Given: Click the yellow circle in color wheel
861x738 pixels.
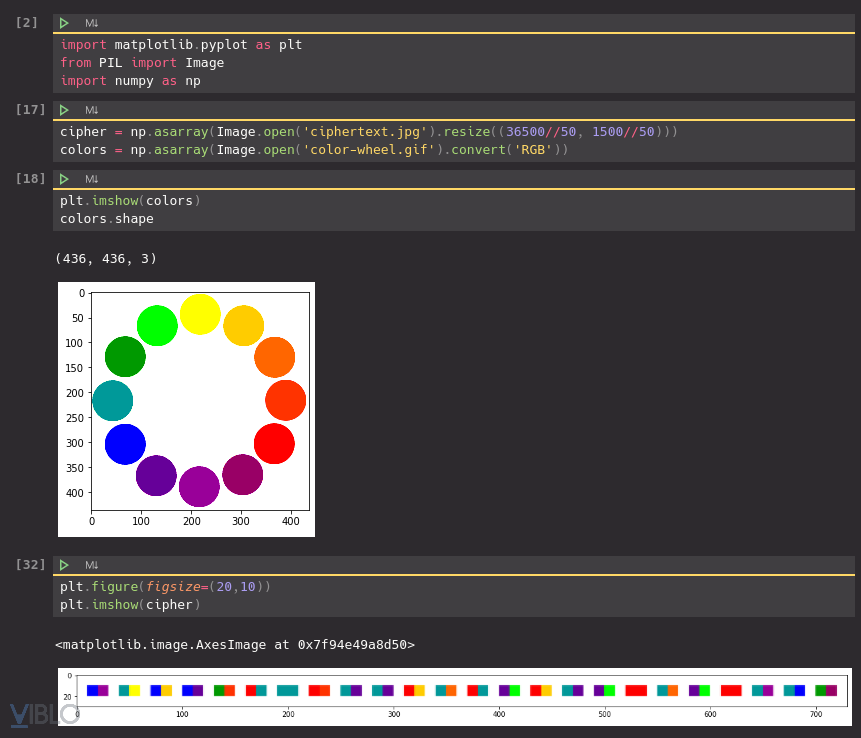Looking at the screenshot, I should (x=200, y=314).
